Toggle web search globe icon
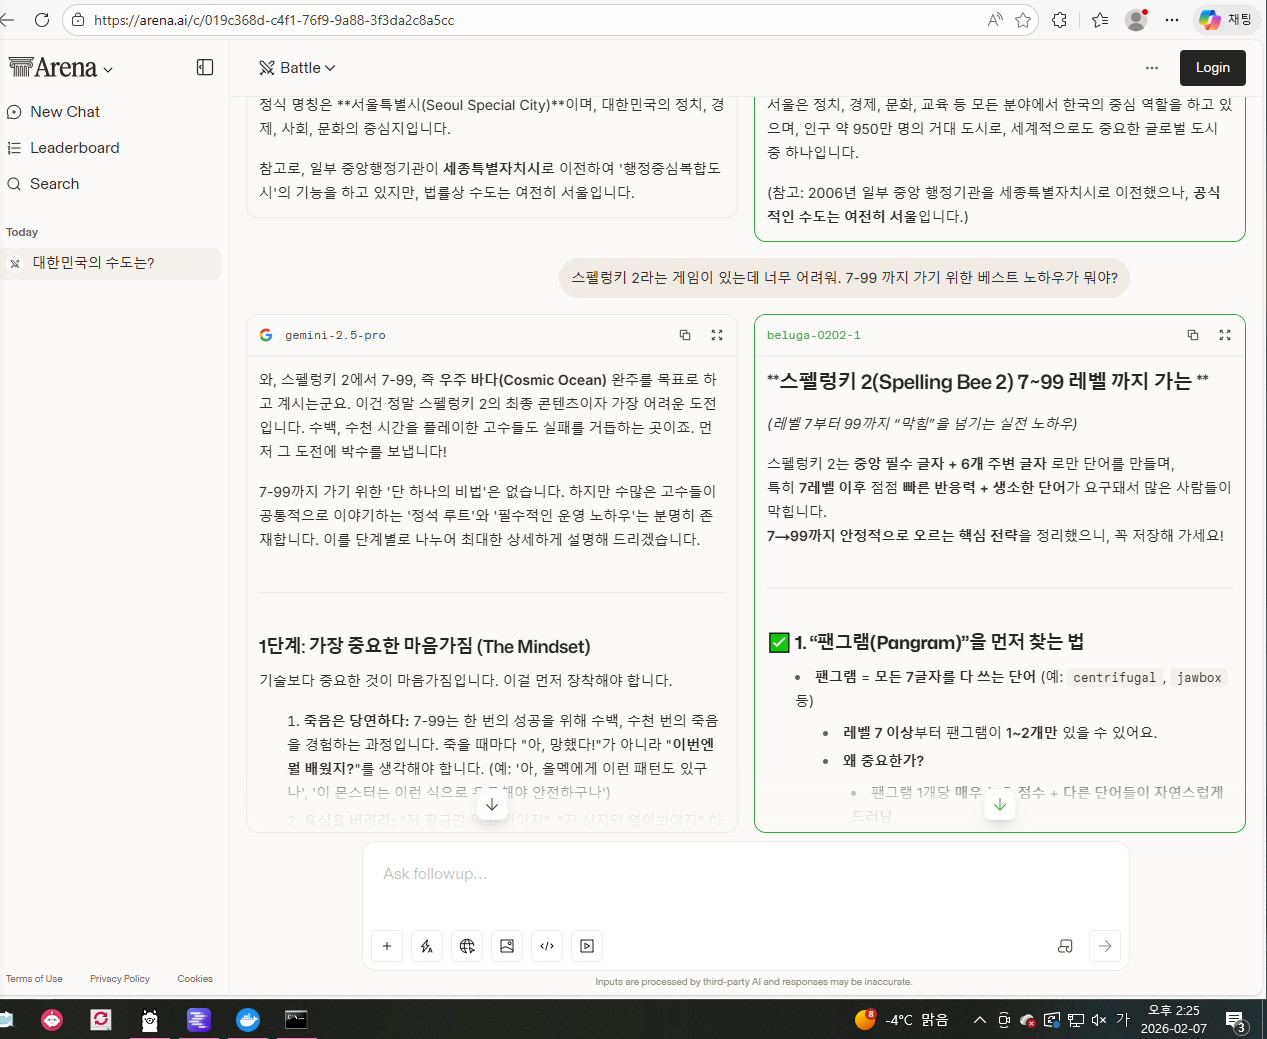The image size is (1267, 1039). pos(467,946)
